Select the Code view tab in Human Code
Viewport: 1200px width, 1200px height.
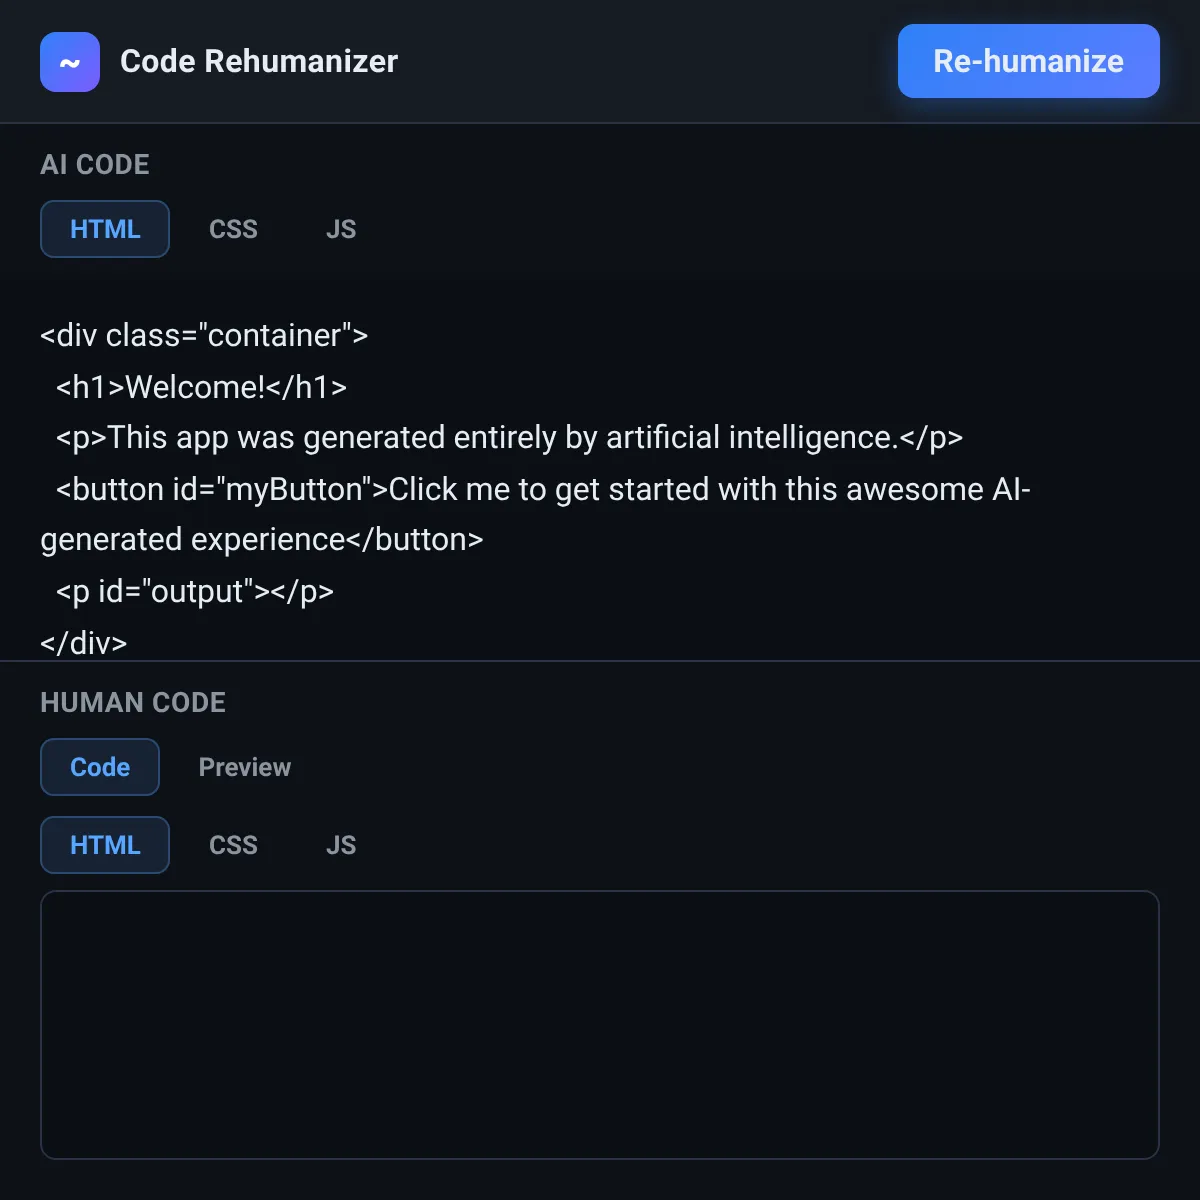[x=100, y=767]
